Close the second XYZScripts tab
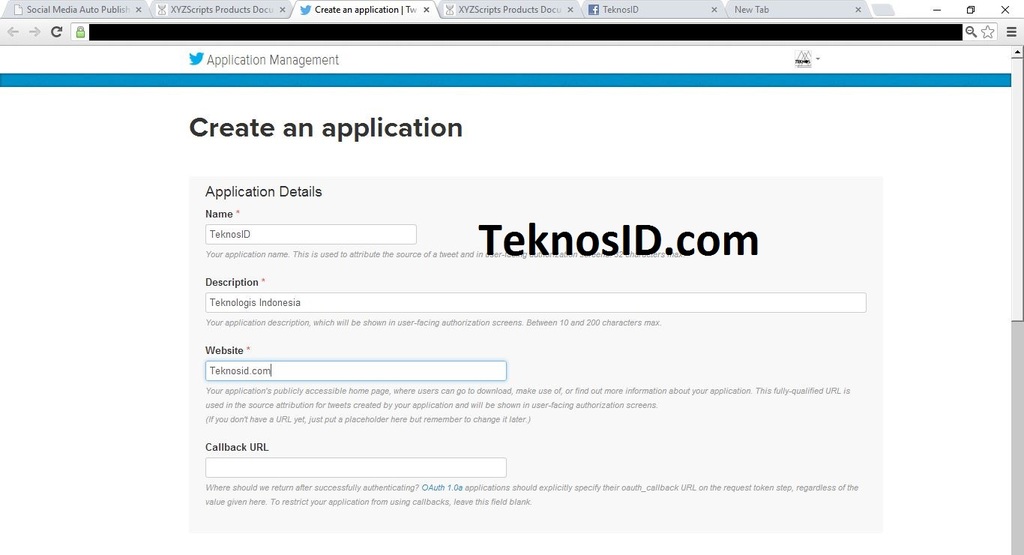The width and height of the screenshot is (1024, 555). click(x=570, y=10)
